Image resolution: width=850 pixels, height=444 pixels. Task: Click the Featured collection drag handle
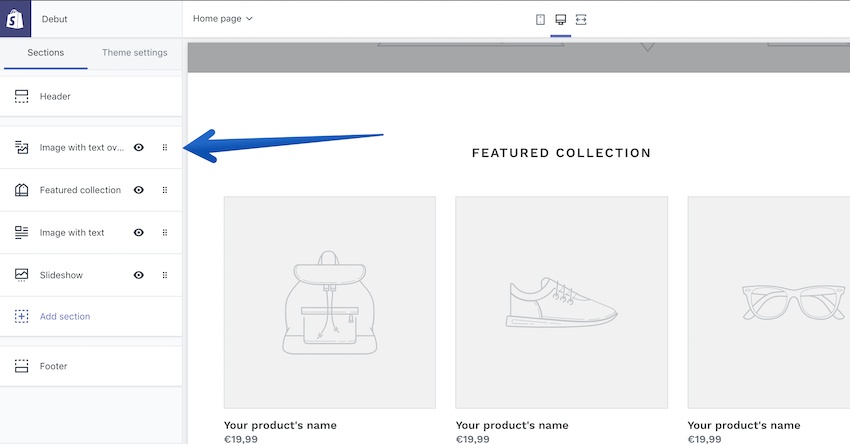(165, 190)
